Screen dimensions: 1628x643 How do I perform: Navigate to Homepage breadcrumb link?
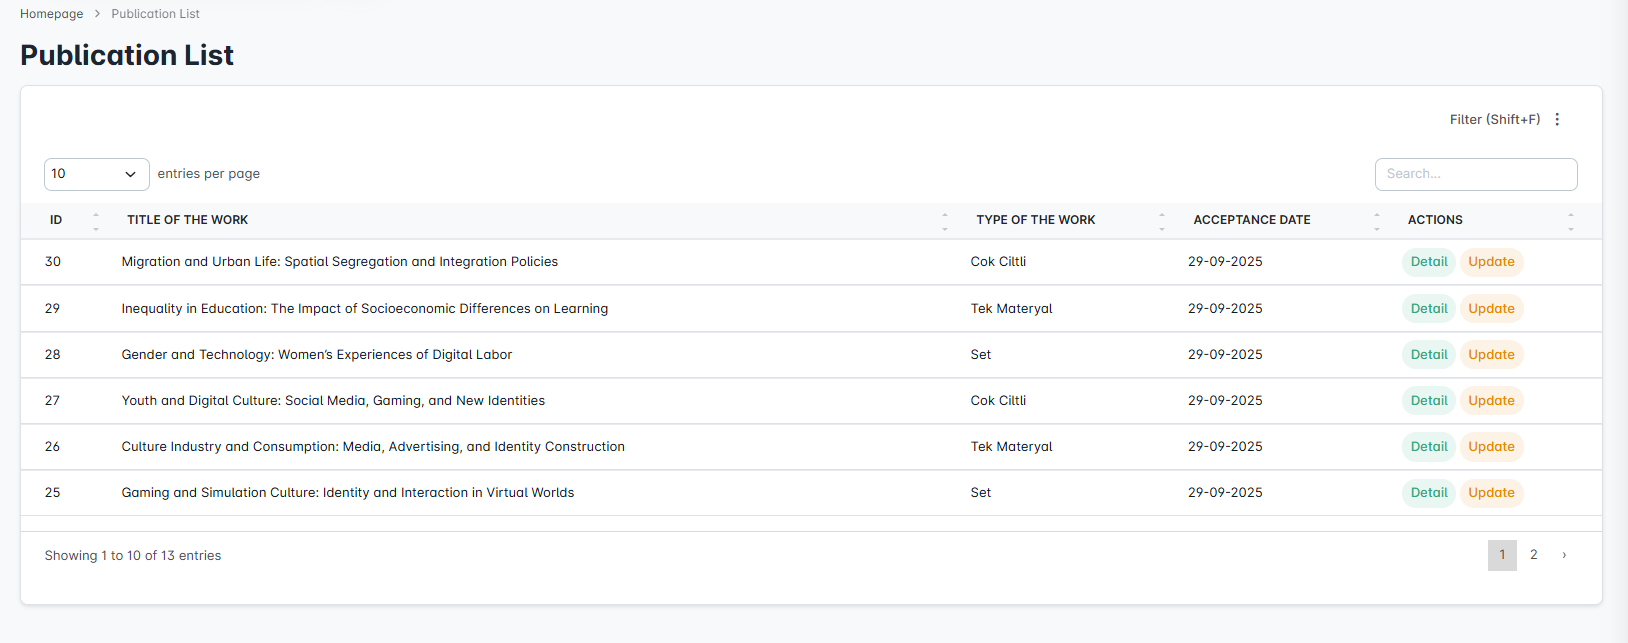click(x=51, y=14)
